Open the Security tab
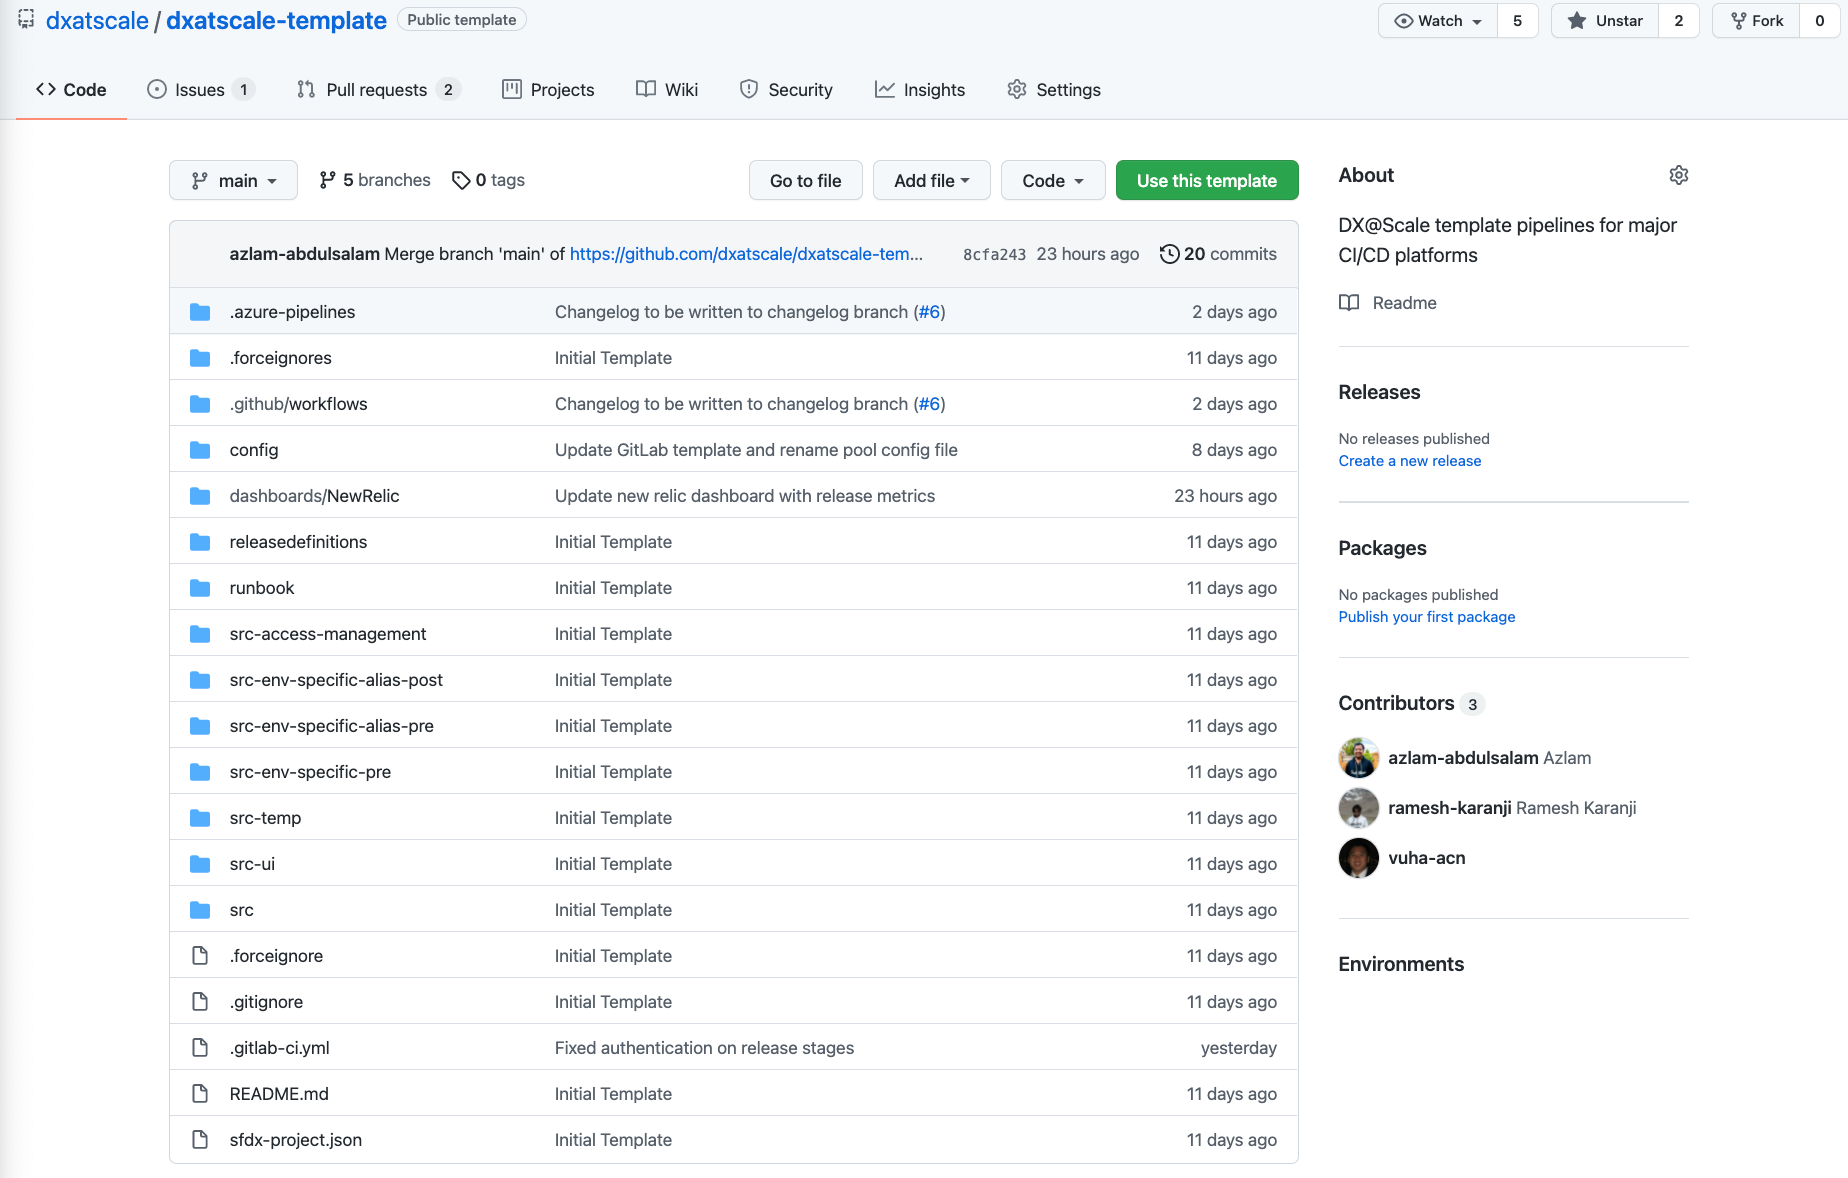The width and height of the screenshot is (1848, 1178). tap(786, 89)
